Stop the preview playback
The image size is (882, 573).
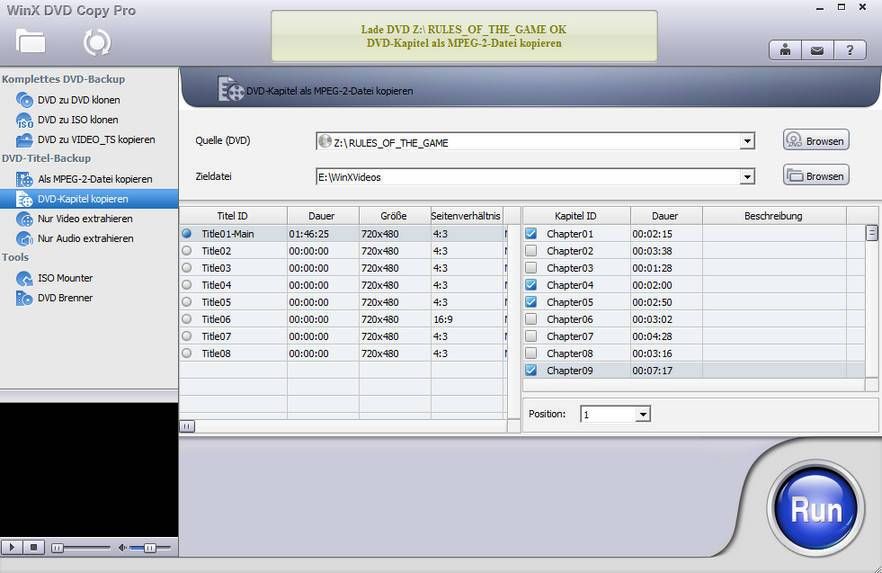point(34,547)
